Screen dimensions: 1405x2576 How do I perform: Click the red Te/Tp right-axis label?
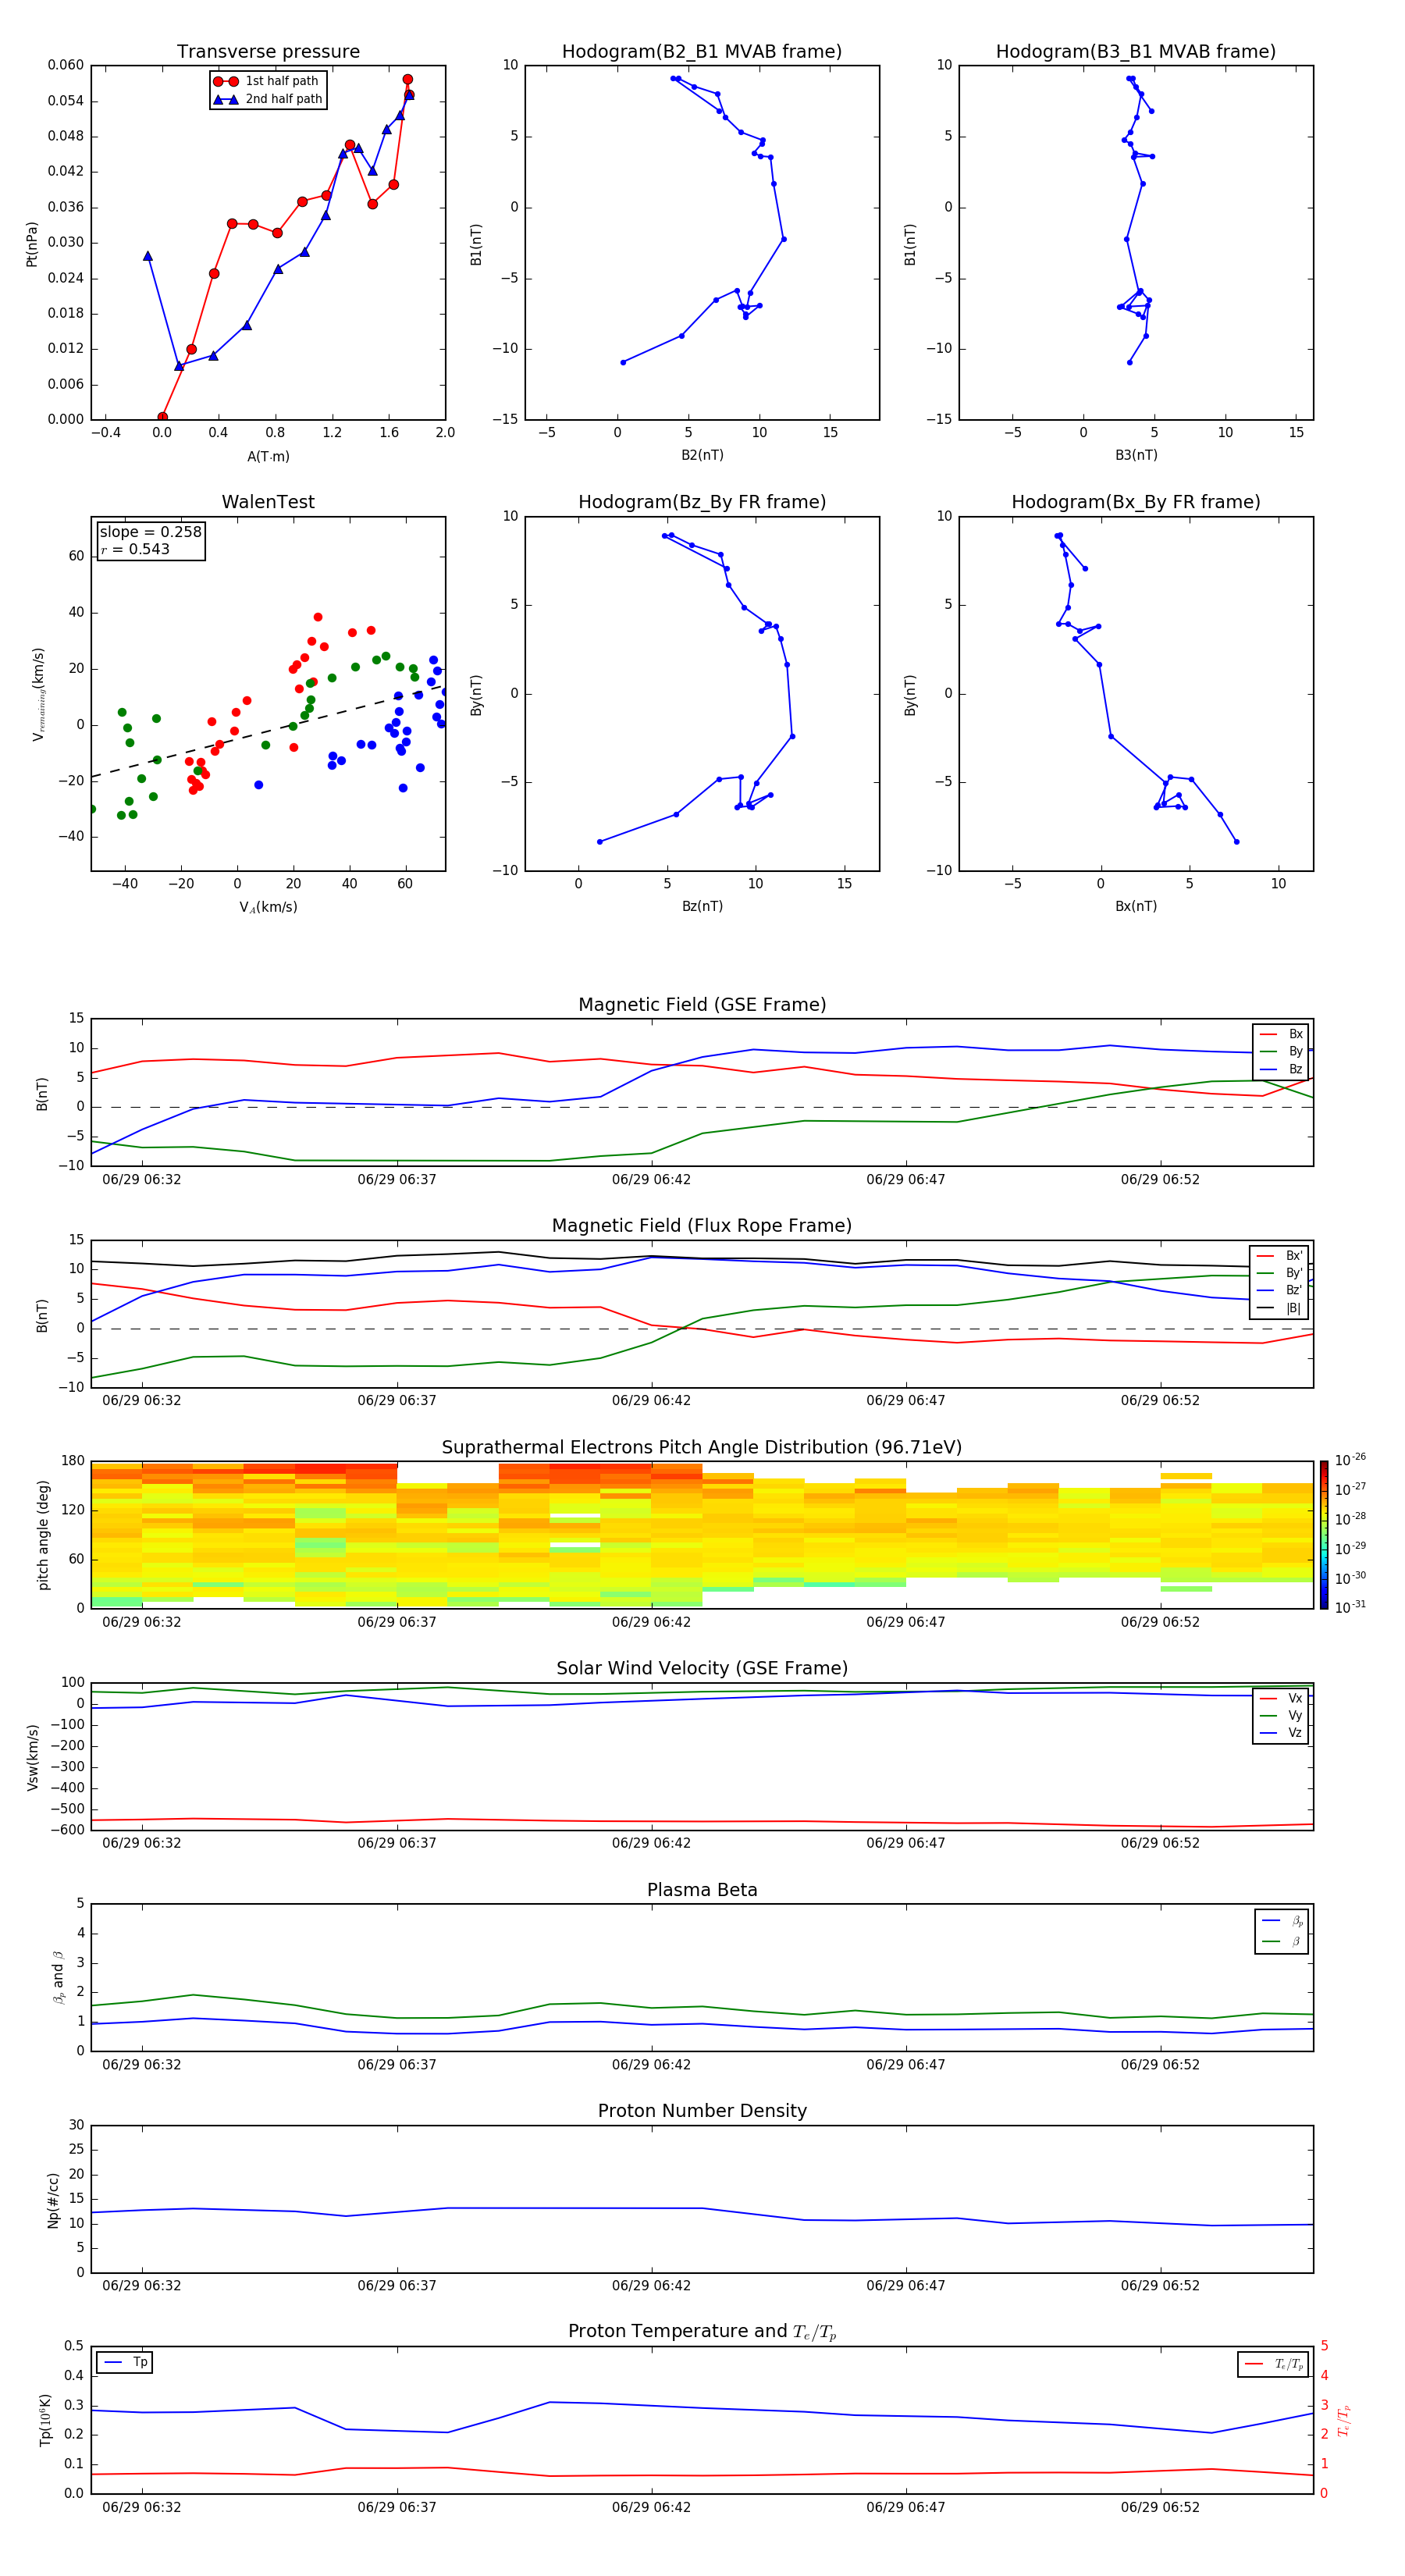(1344, 2420)
